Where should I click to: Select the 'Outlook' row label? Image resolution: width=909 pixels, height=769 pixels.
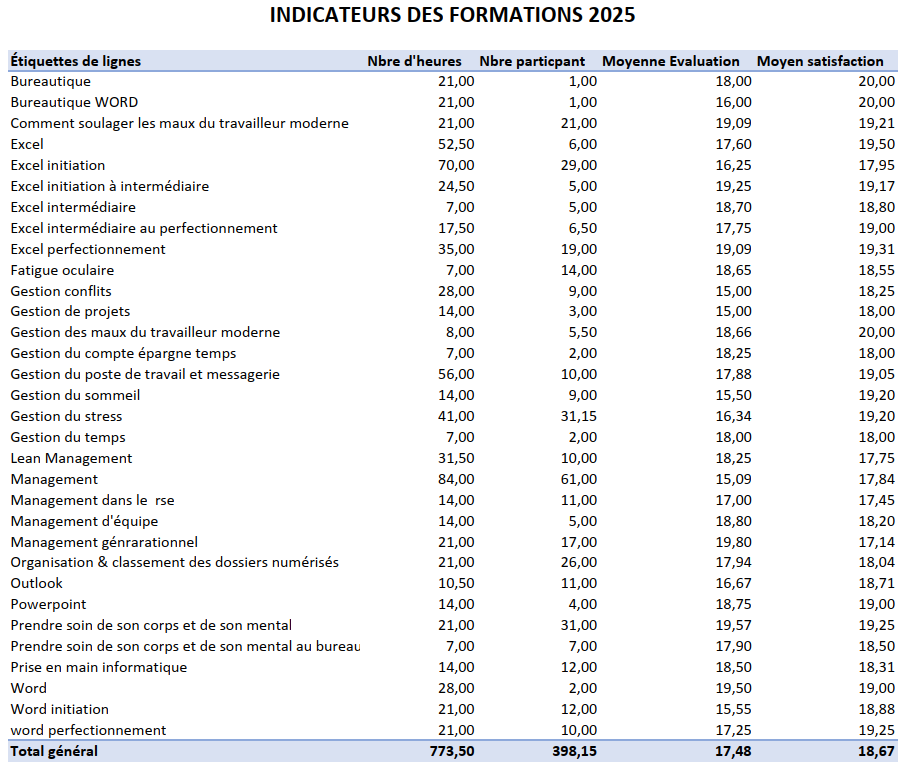tap(36, 583)
